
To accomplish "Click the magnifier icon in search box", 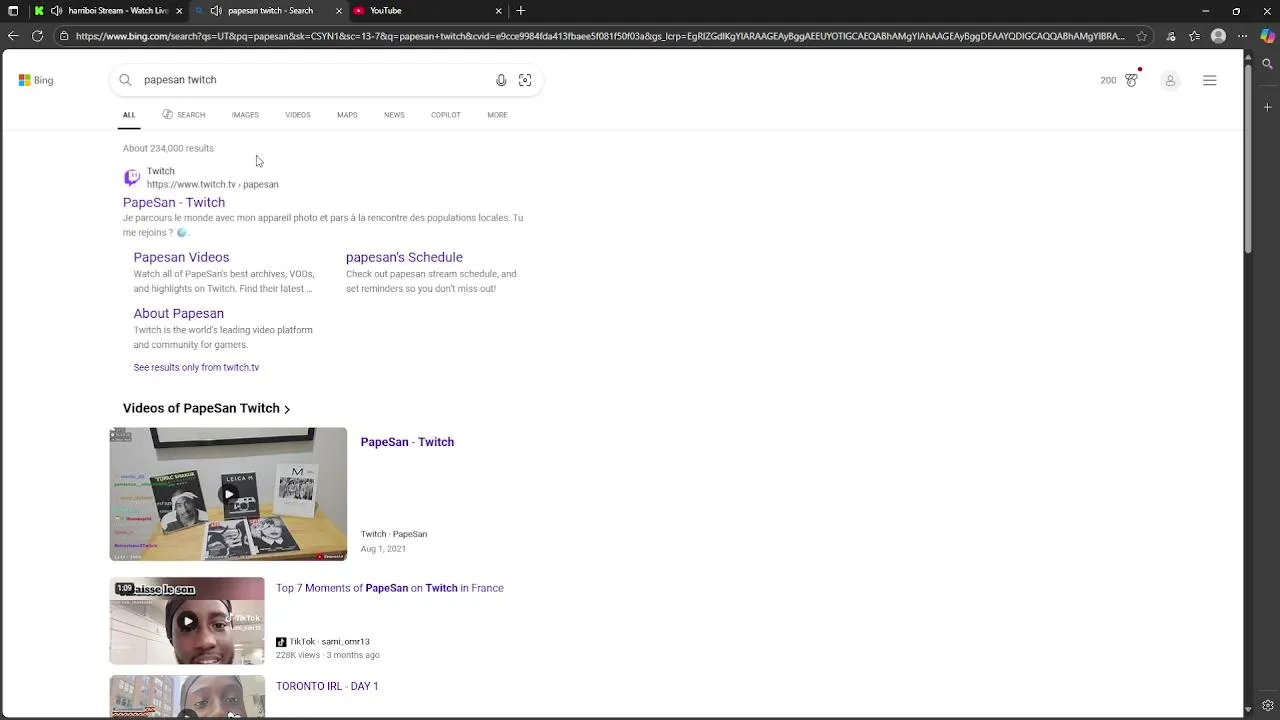I will point(125,80).
